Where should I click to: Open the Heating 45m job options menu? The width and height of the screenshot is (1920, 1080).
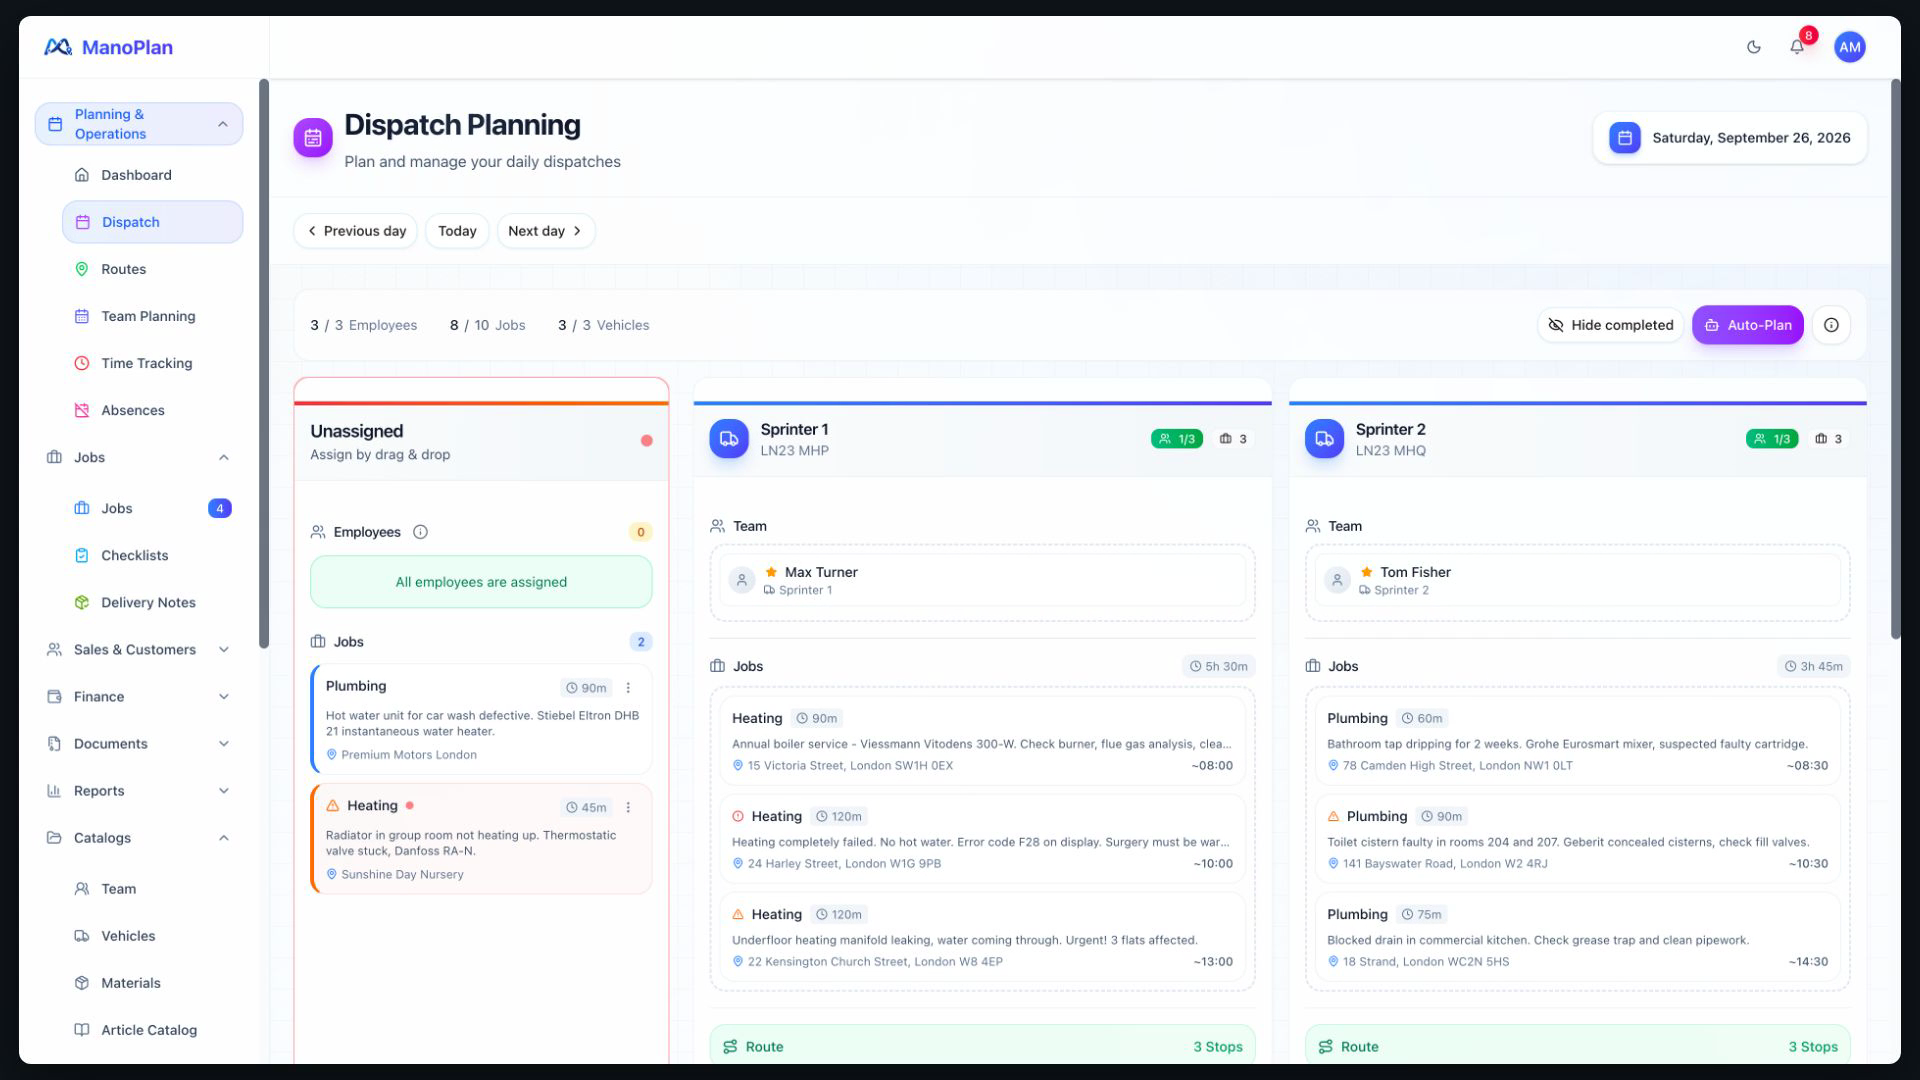pos(628,807)
